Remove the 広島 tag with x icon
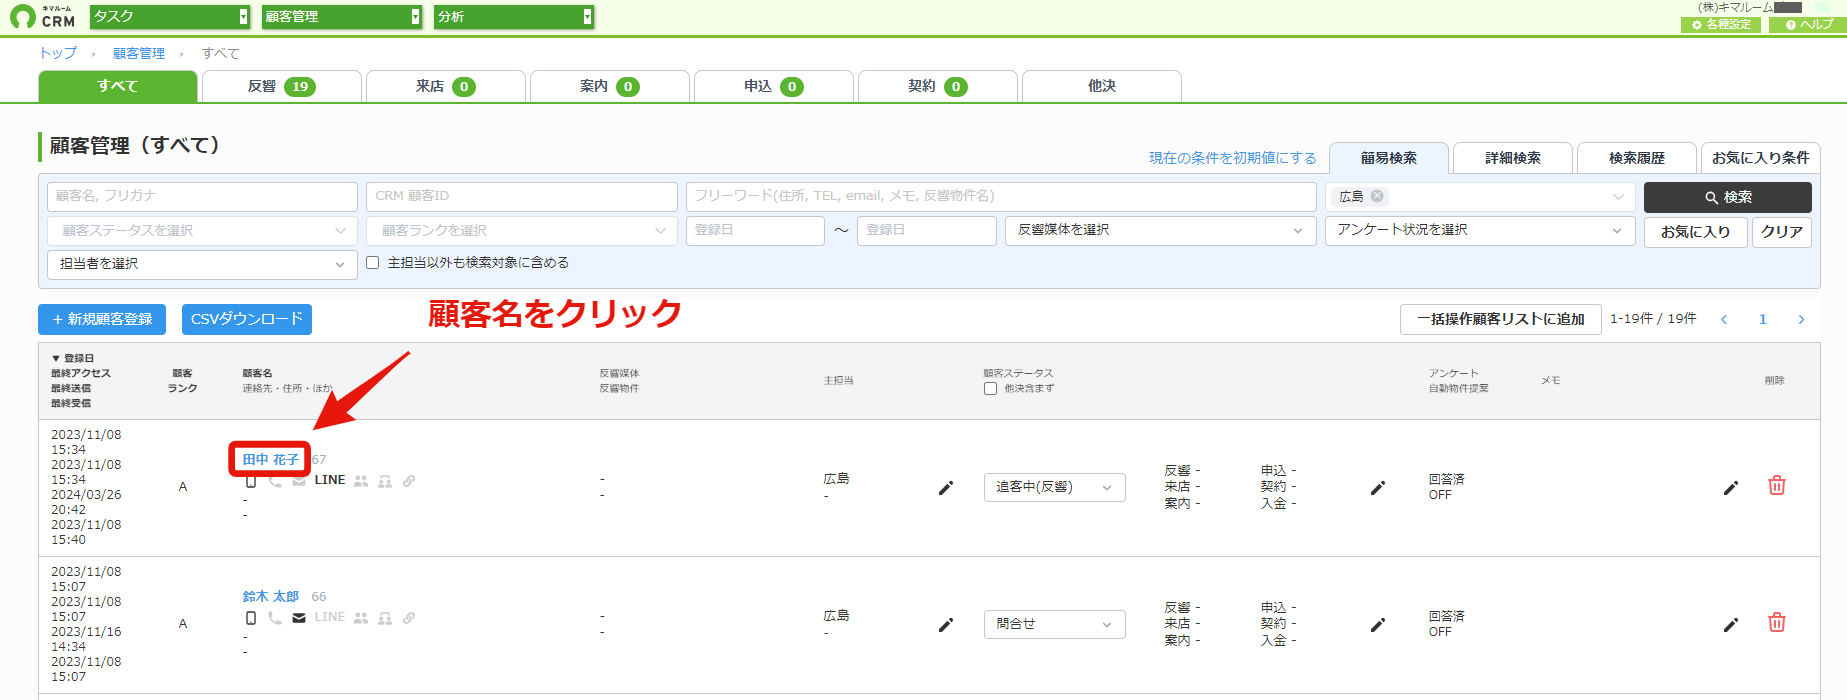Viewport: 1847px width, 700px height. click(1377, 196)
